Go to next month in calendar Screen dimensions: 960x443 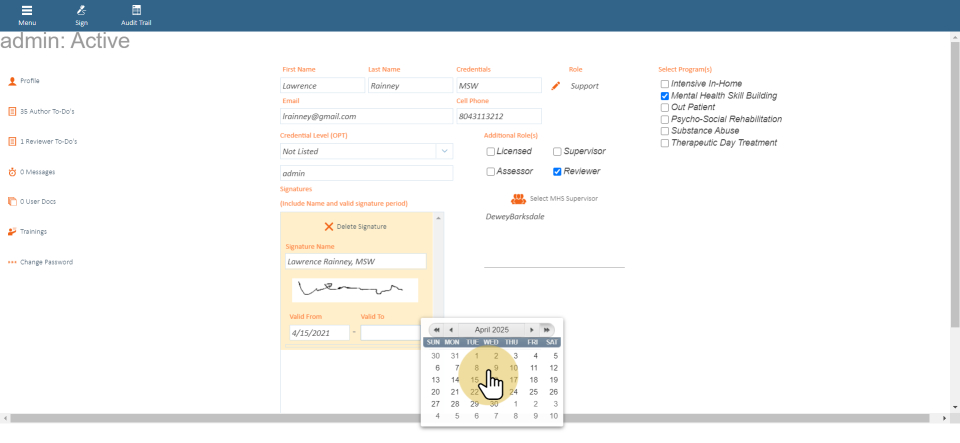click(531, 329)
